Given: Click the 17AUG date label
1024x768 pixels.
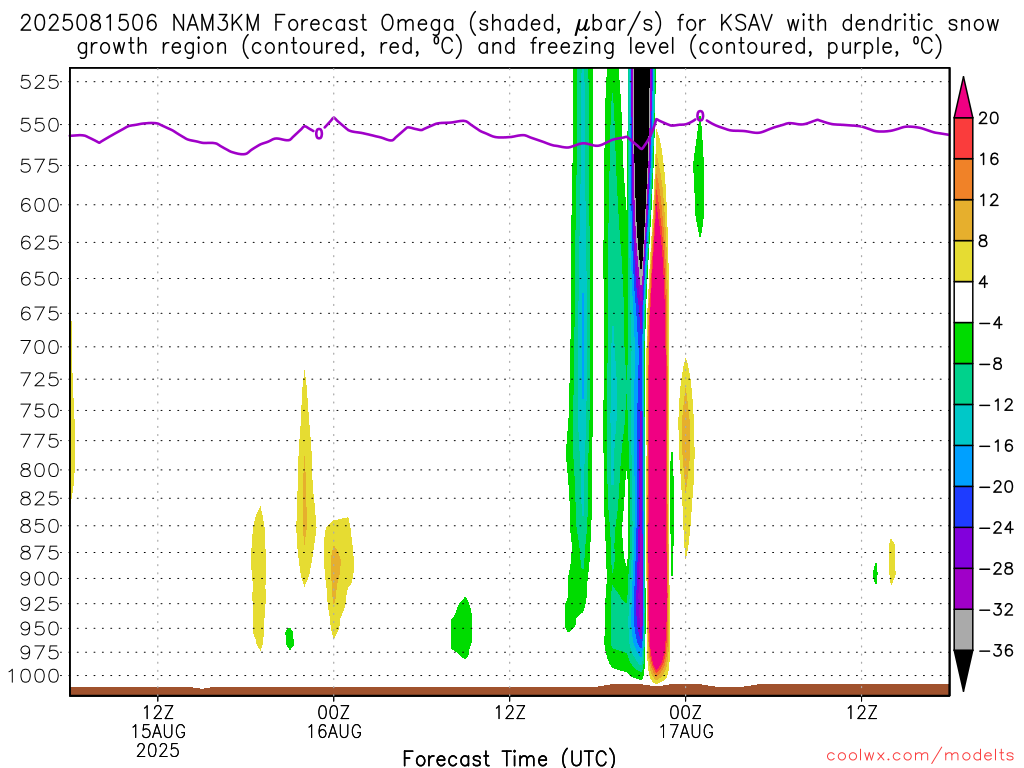Looking at the screenshot, I should tap(686, 731).
